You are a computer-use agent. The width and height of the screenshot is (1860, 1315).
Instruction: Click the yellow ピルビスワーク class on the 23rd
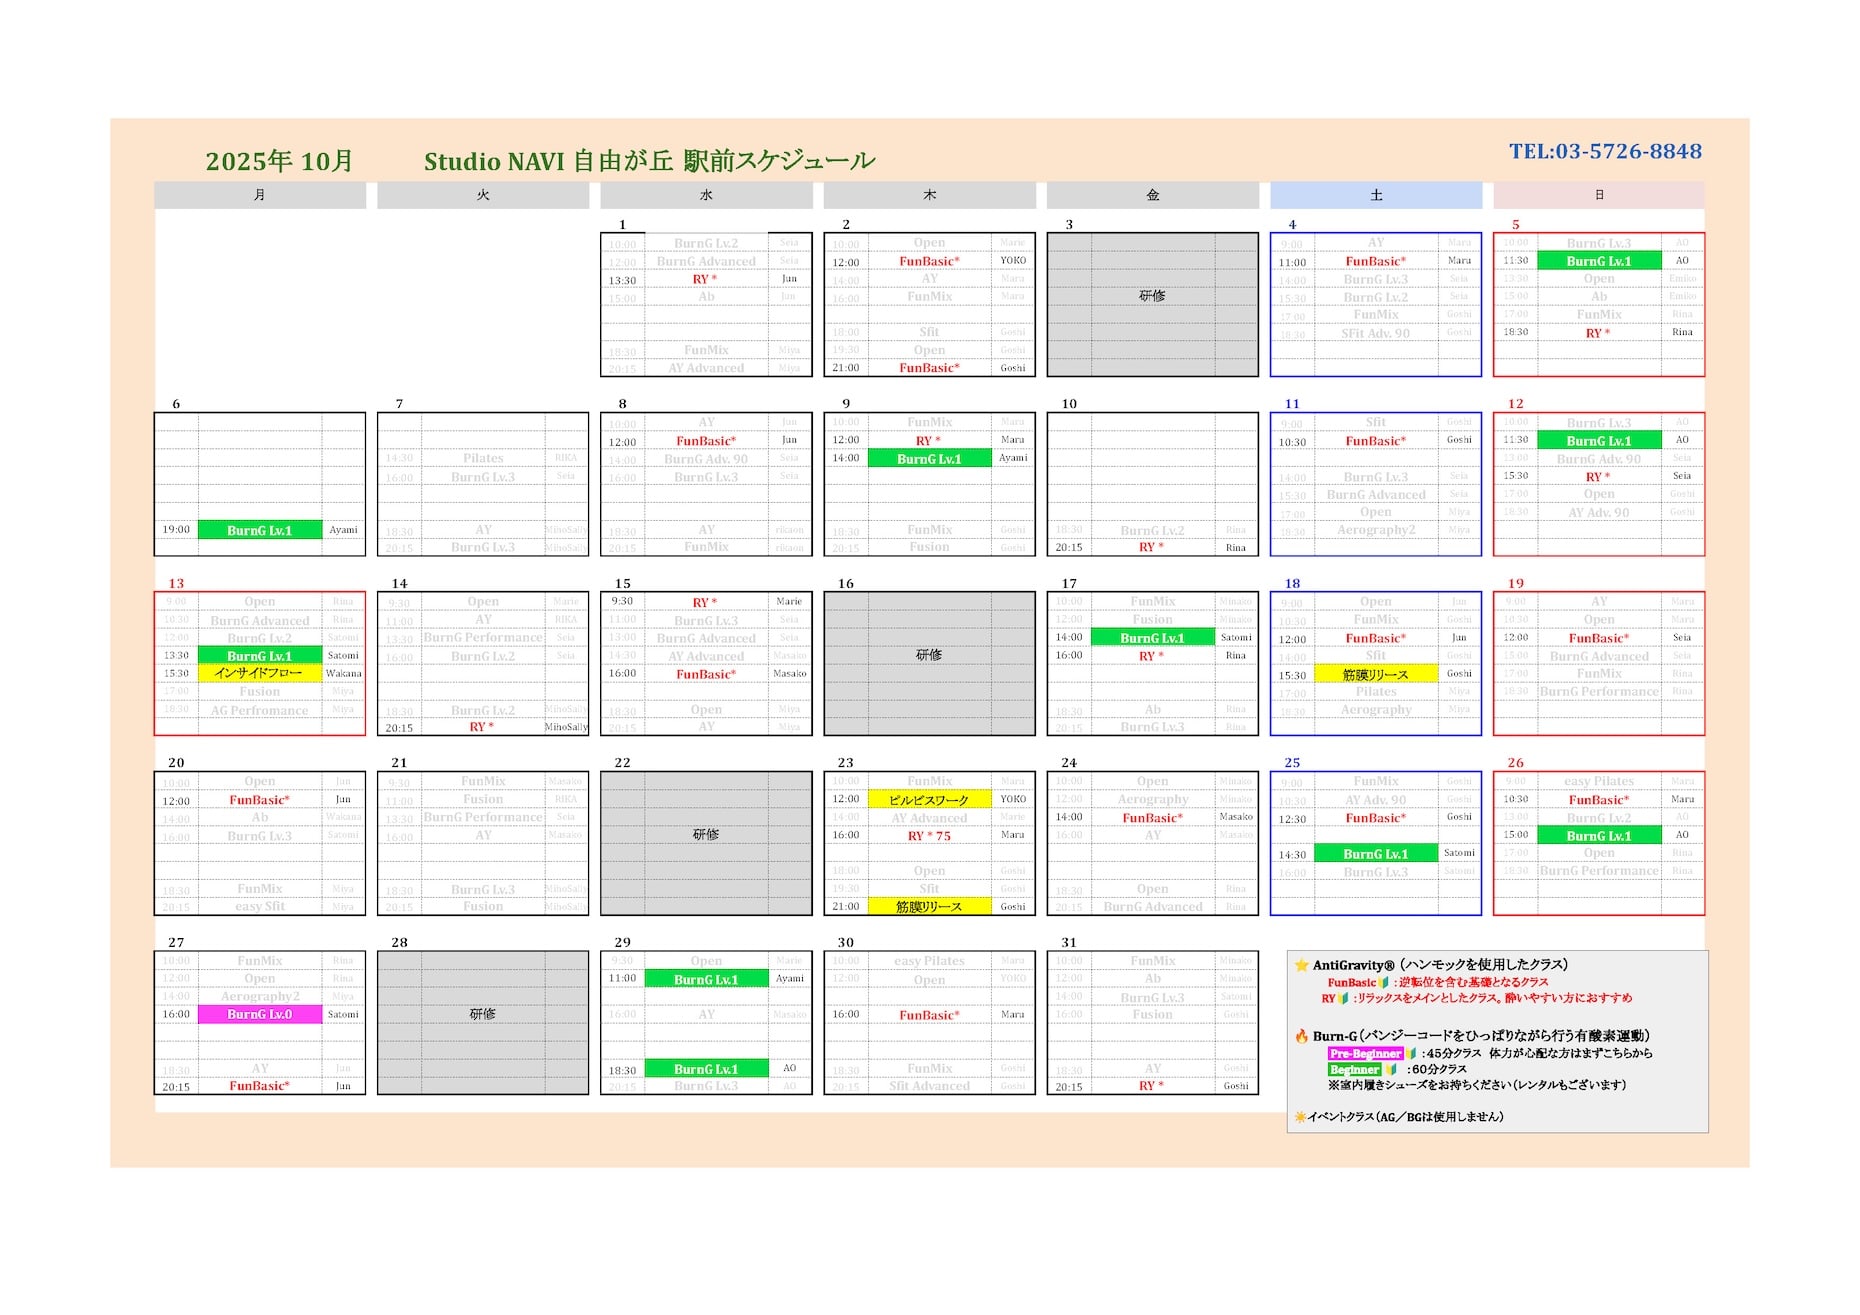(929, 801)
